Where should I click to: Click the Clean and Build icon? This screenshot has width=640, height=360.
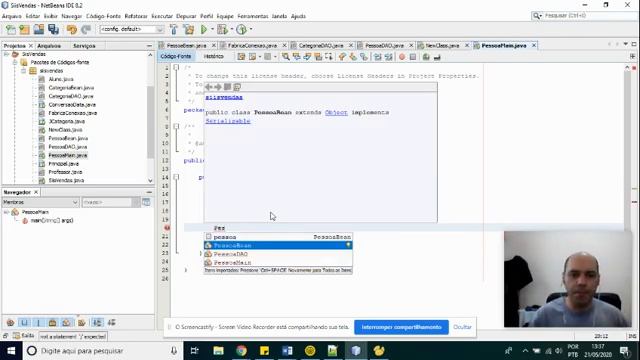tap(189, 29)
